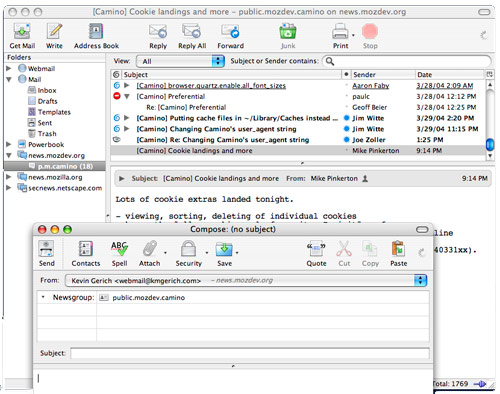Open the Drafts folder
This screenshot has height=394, width=500.
click(43, 101)
